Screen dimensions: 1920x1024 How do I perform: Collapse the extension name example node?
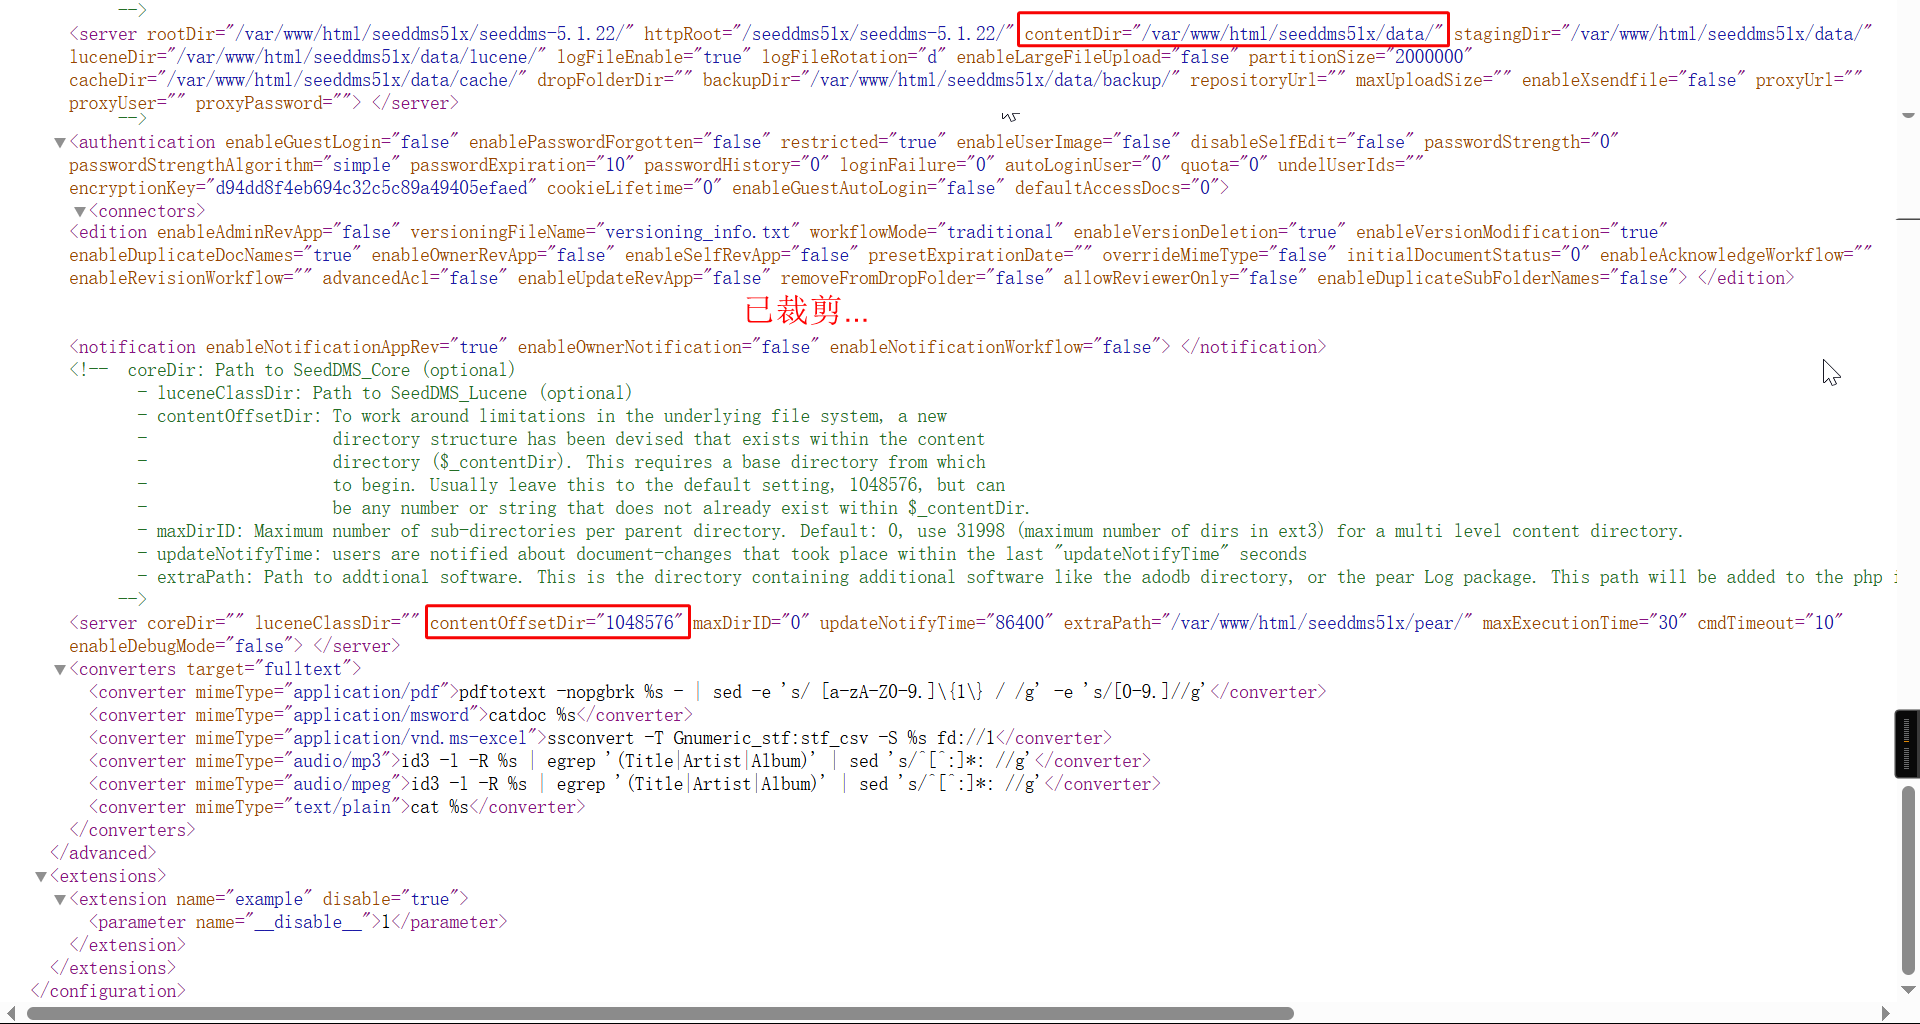click(x=60, y=900)
